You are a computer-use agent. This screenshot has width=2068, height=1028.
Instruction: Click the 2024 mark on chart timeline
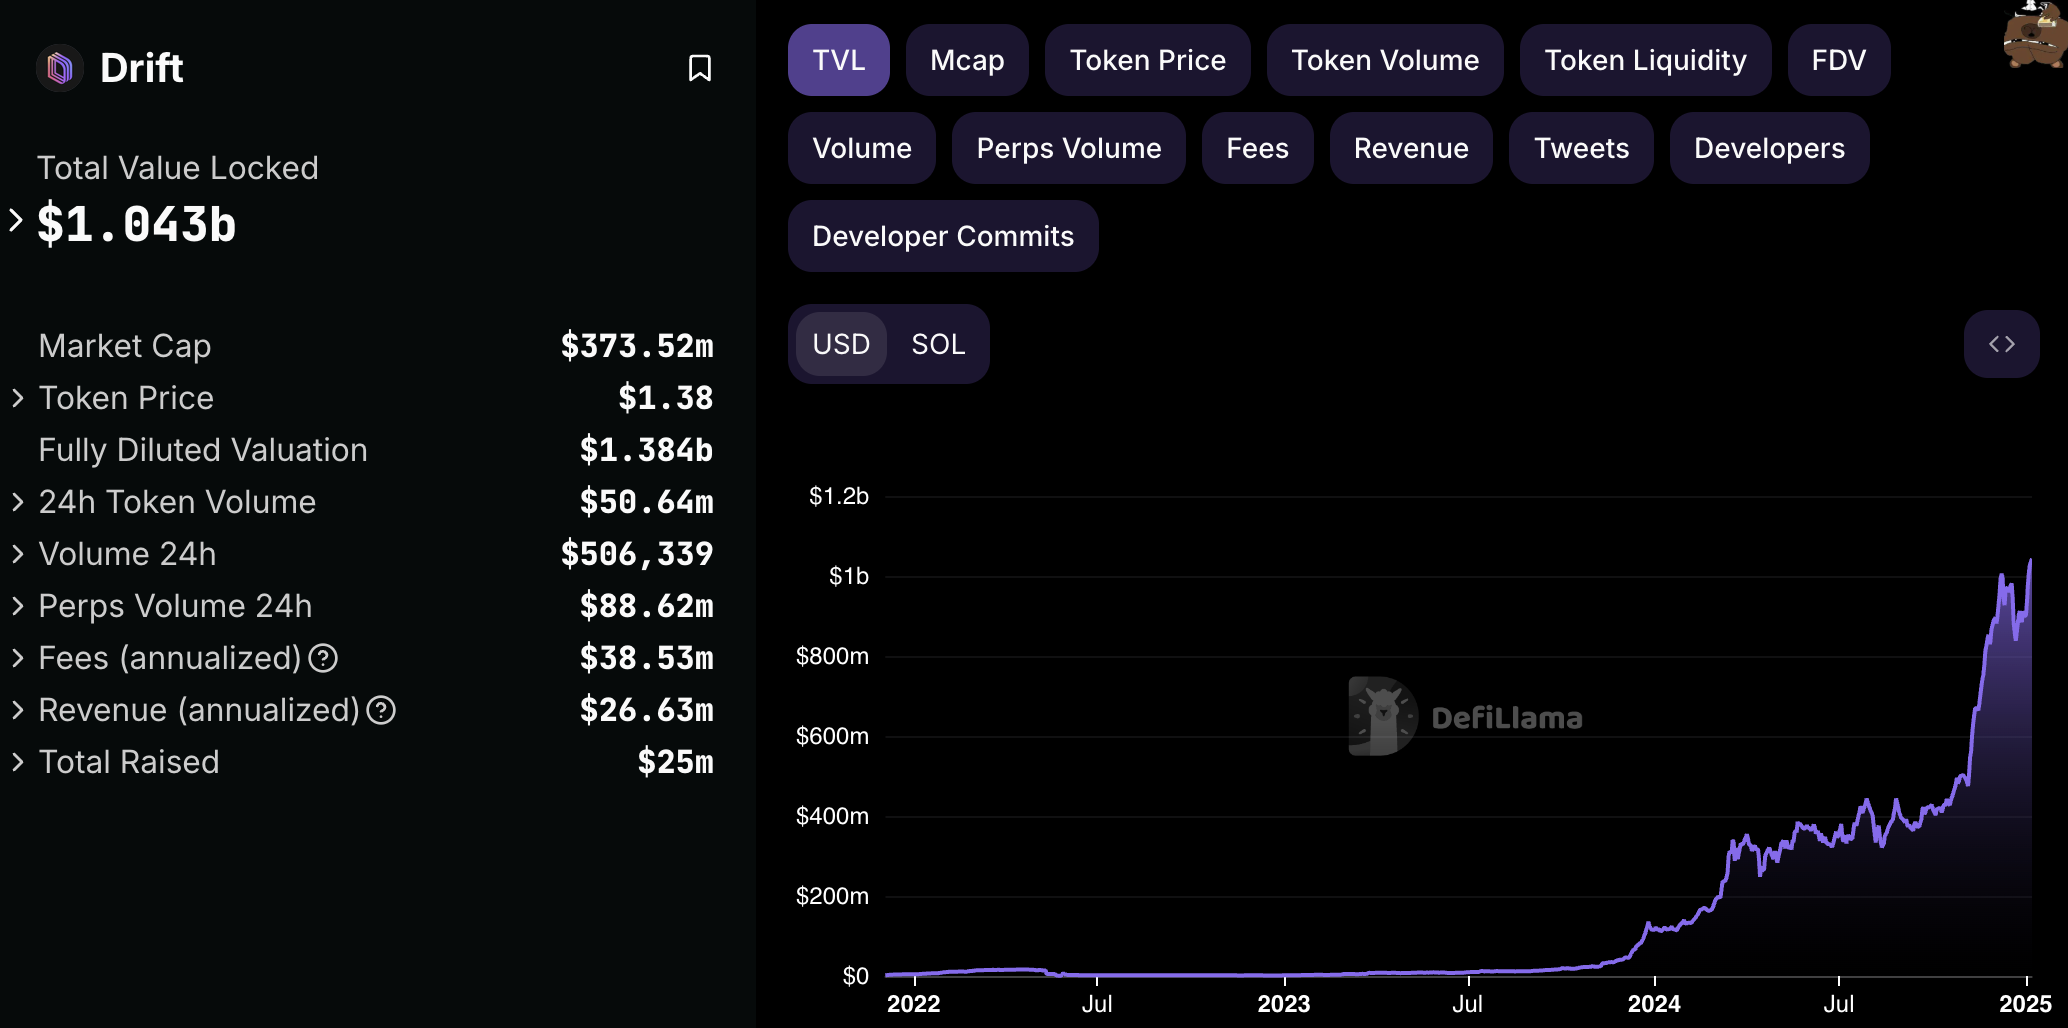[x=1654, y=1003]
